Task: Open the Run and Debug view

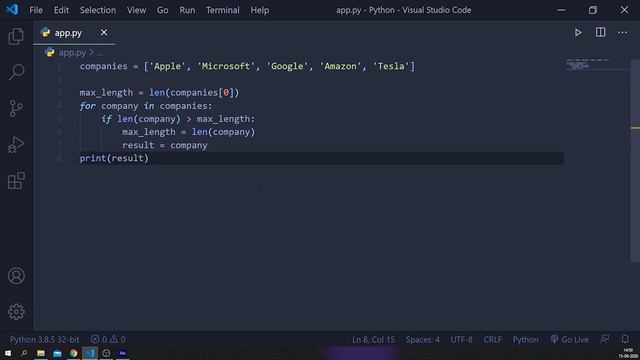Action: 16,144
